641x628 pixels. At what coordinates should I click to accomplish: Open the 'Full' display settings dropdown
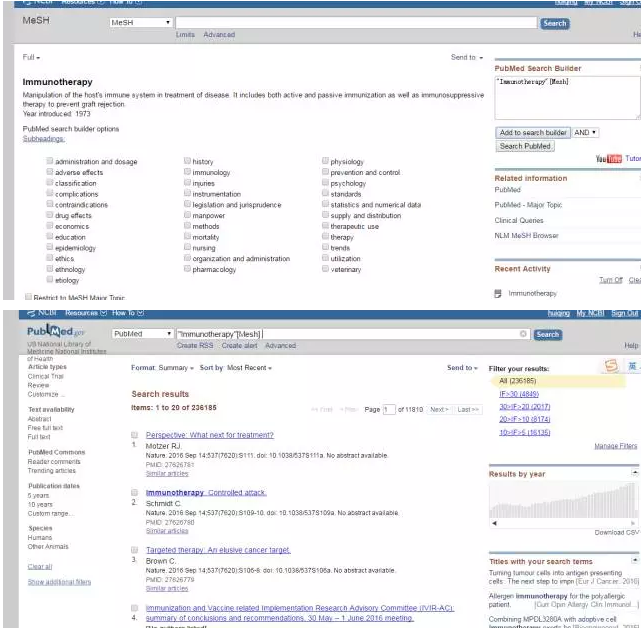pyautogui.click(x=32, y=58)
